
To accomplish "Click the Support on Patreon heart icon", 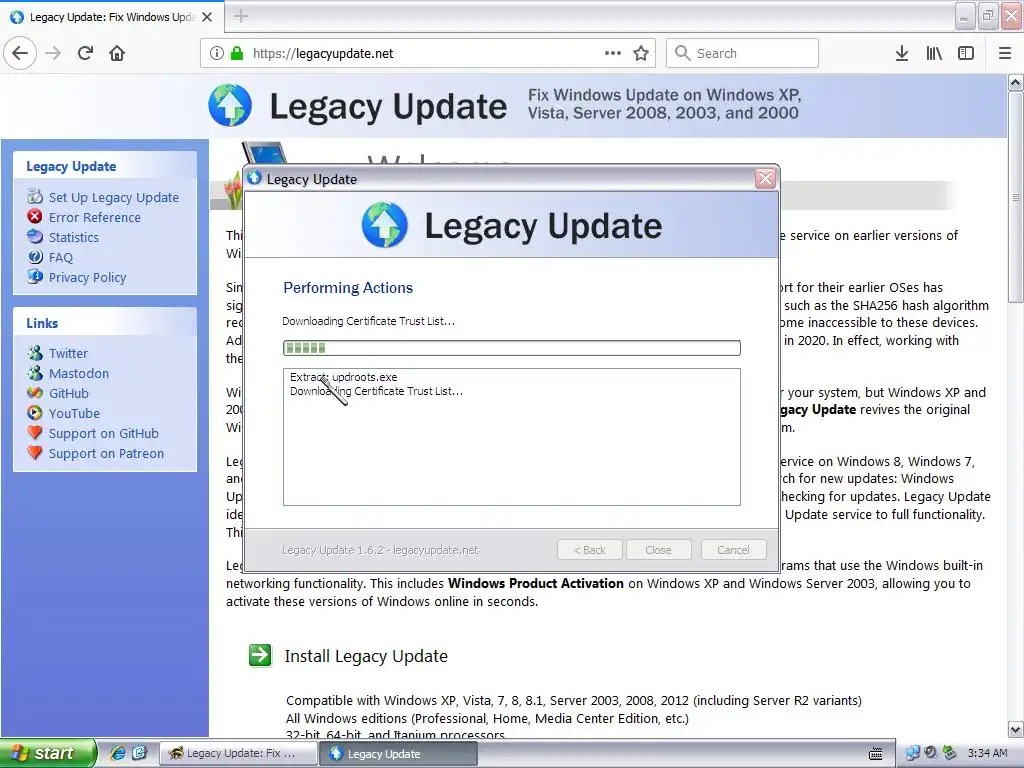I will (x=35, y=453).
